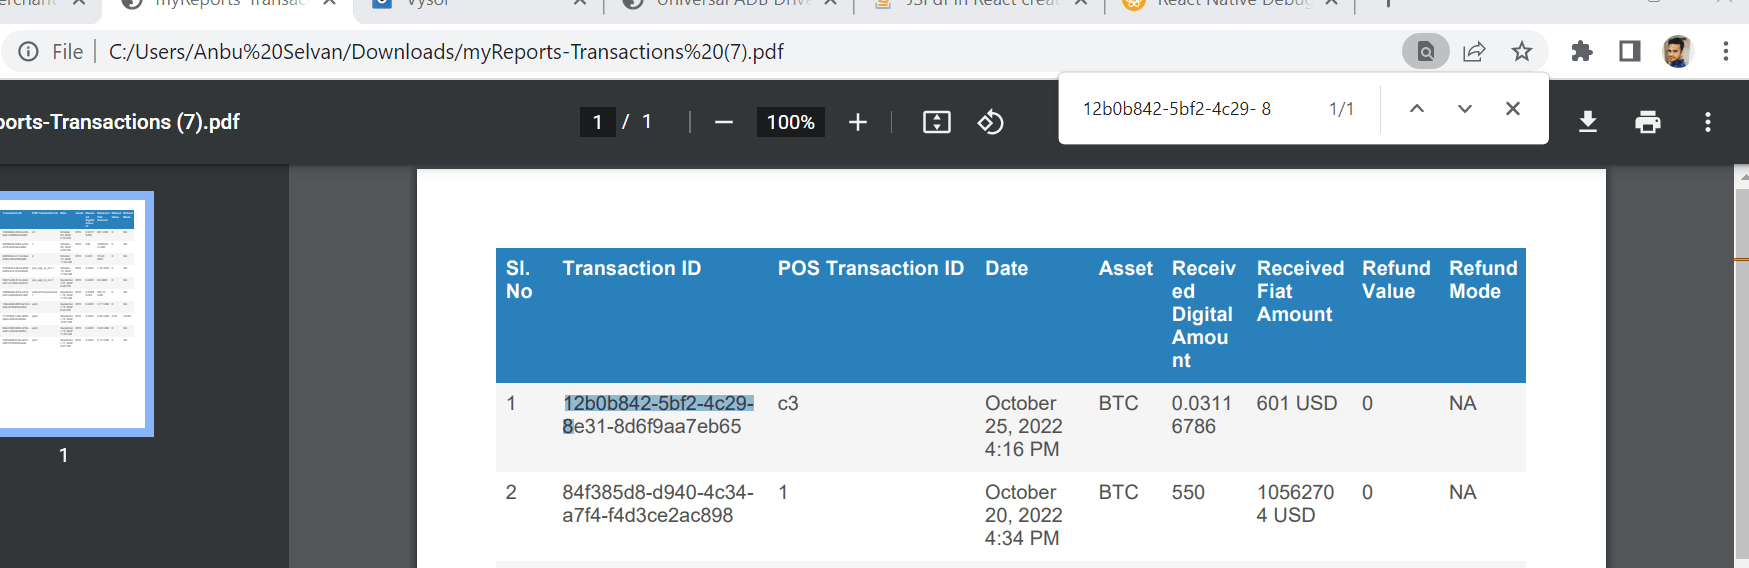1749x568 pixels.
Task: Share this page from the address bar
Action: point(1474,51)
